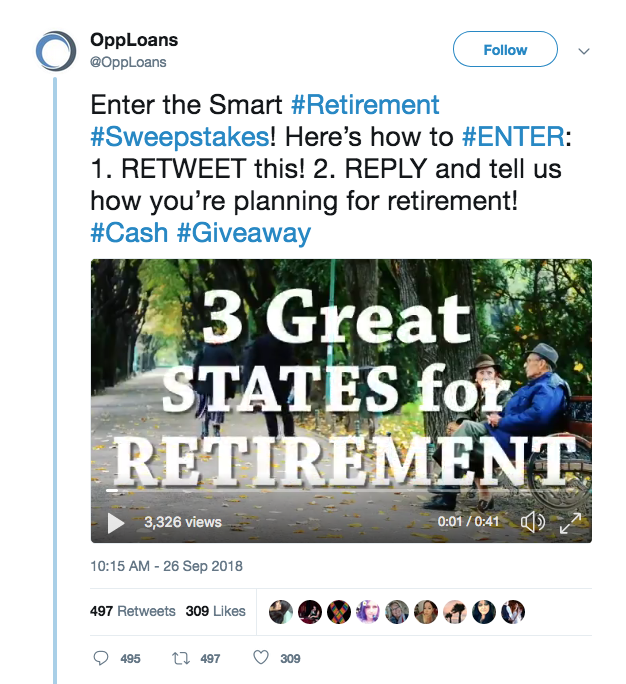Open the #Giveaway hashtag
This screenshot has height=684, width=626.
click(244, 233)
